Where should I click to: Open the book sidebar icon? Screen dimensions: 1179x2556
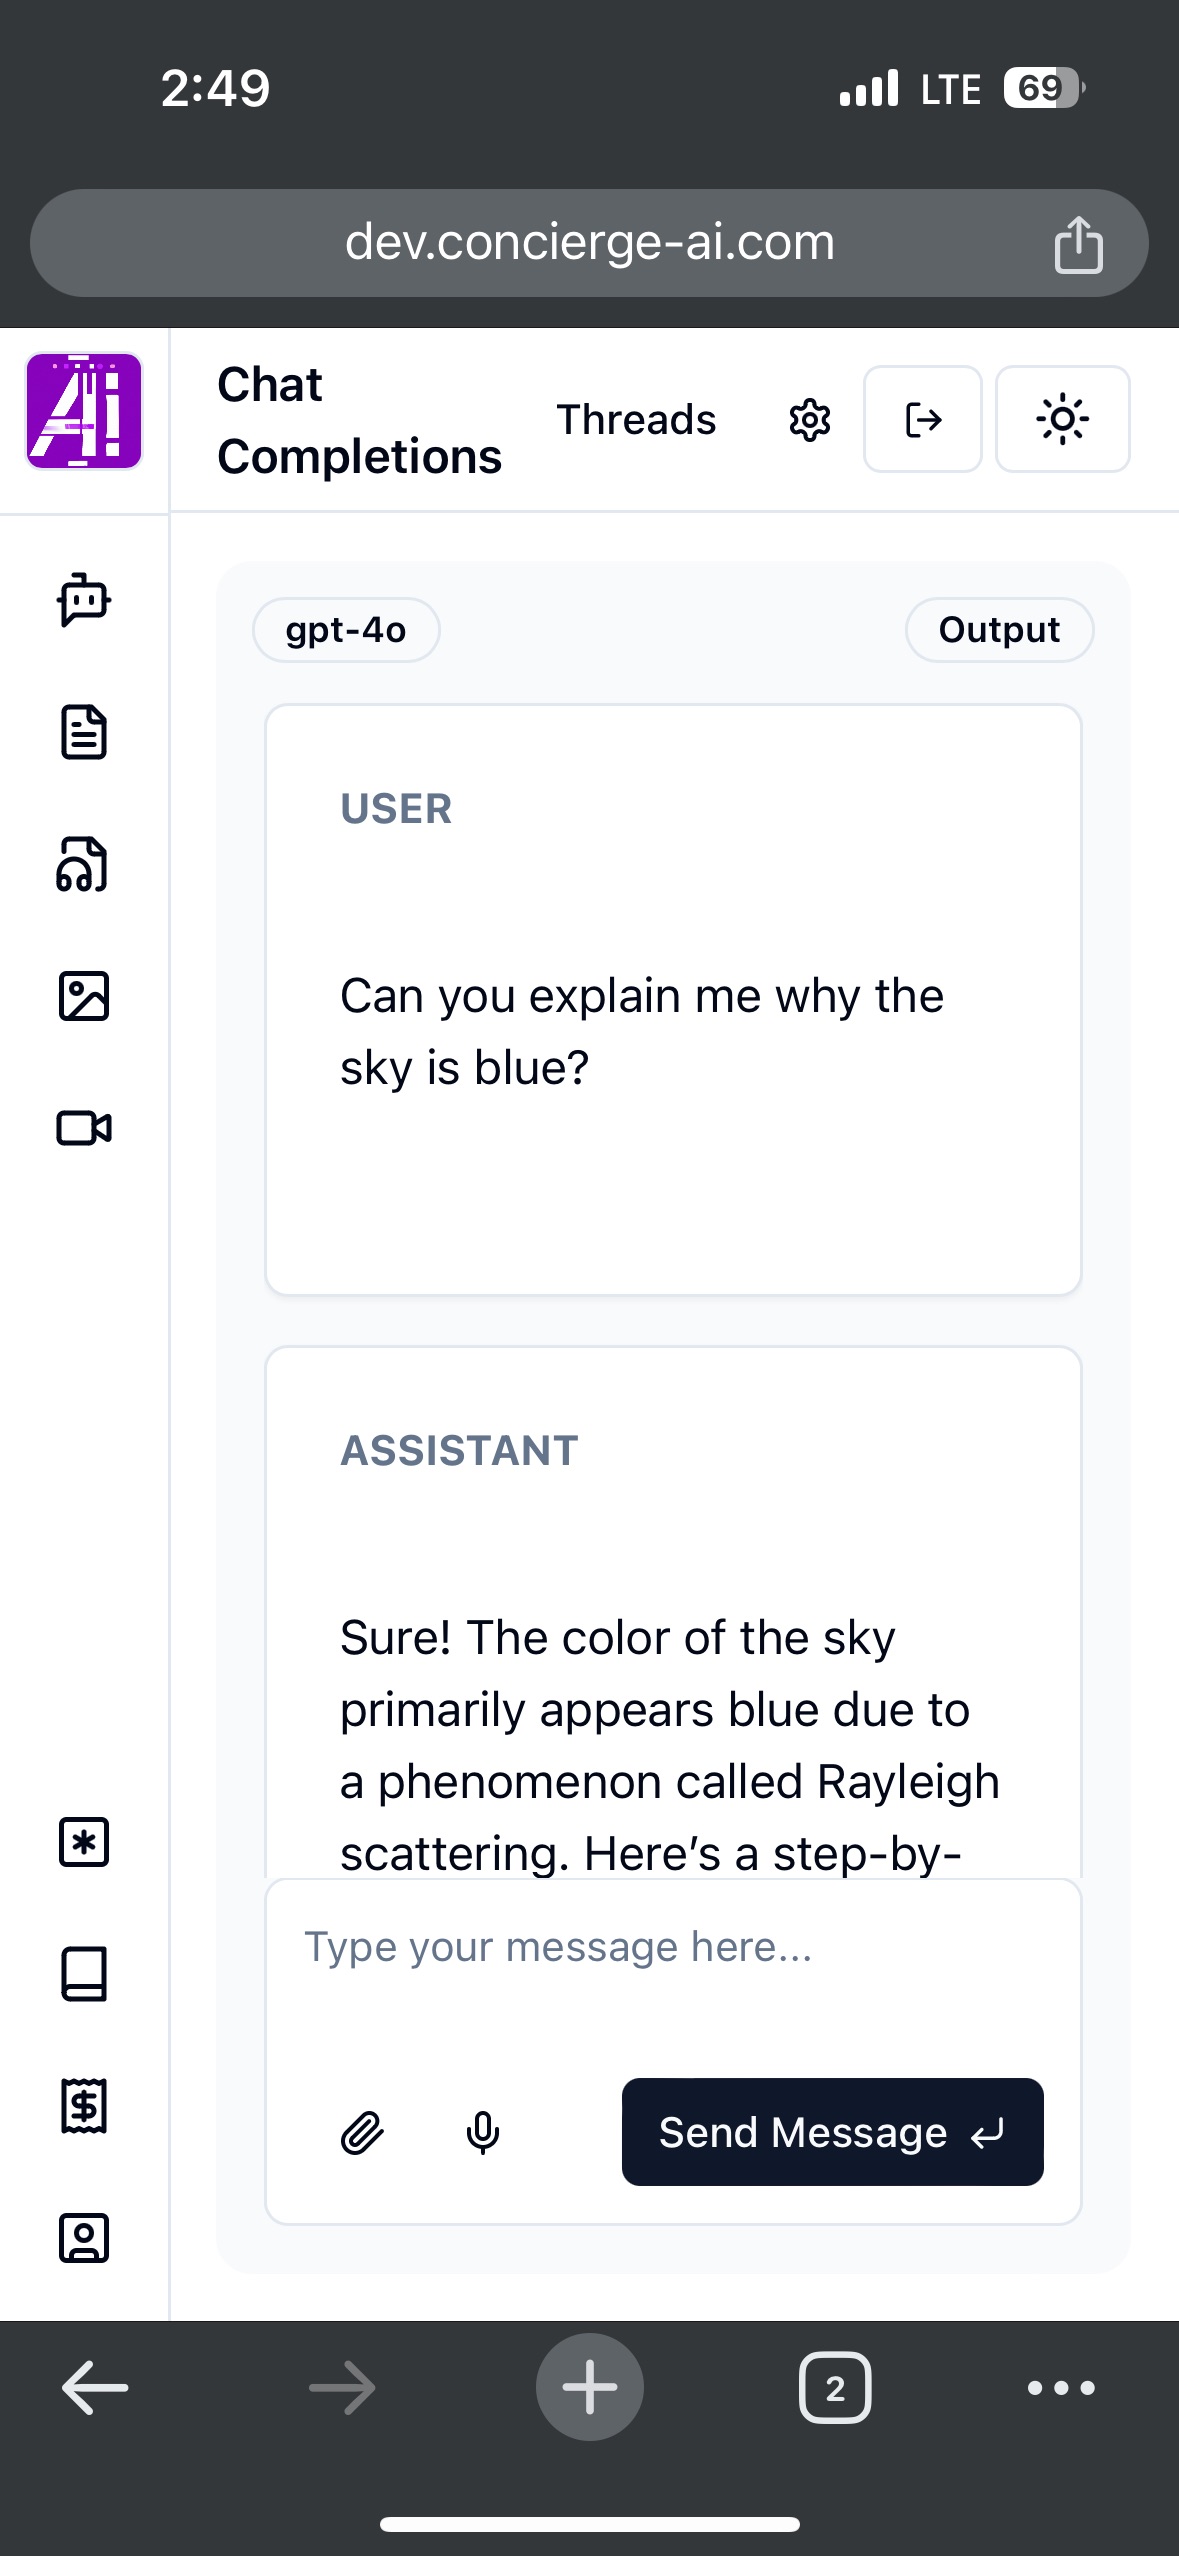84,1974
